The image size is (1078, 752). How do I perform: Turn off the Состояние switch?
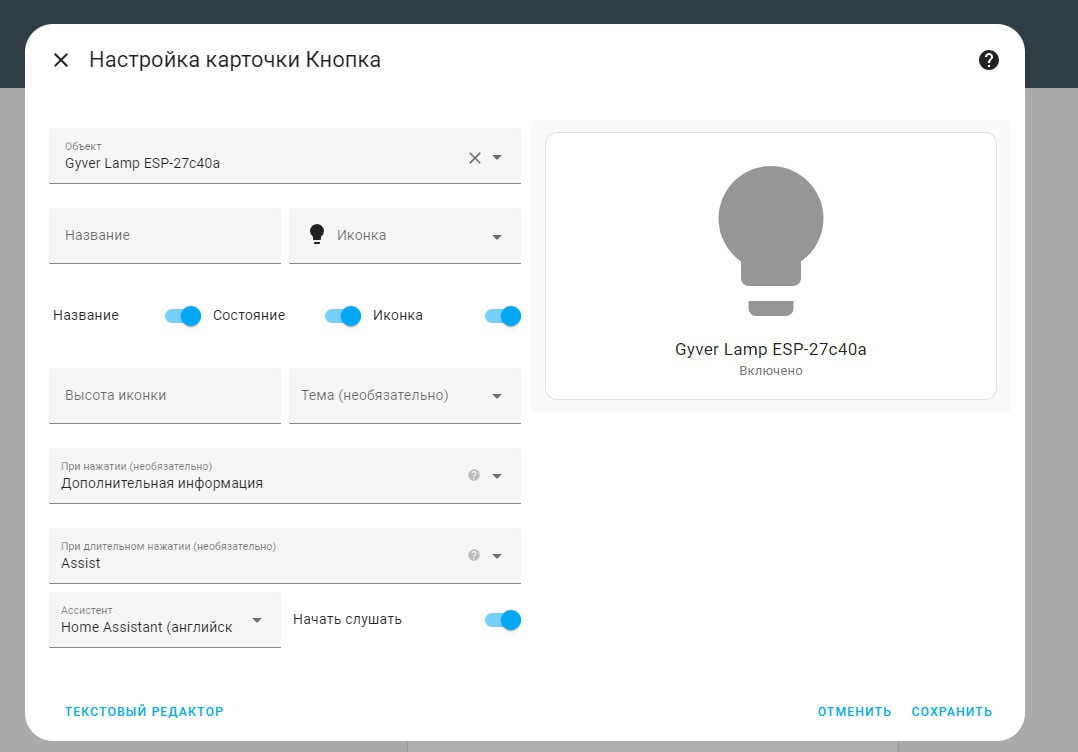343,315
